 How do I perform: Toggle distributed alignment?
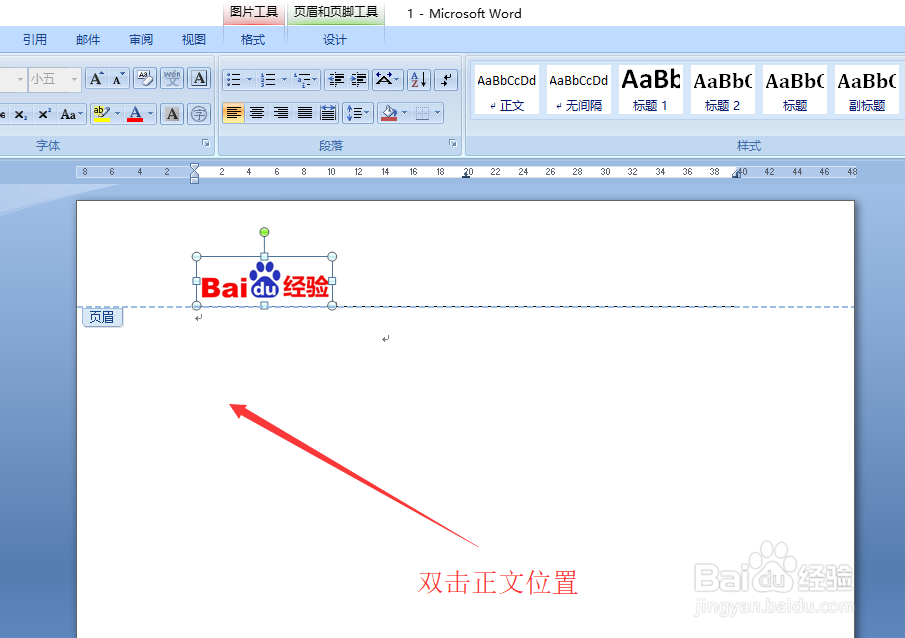[x=328, y=113]
